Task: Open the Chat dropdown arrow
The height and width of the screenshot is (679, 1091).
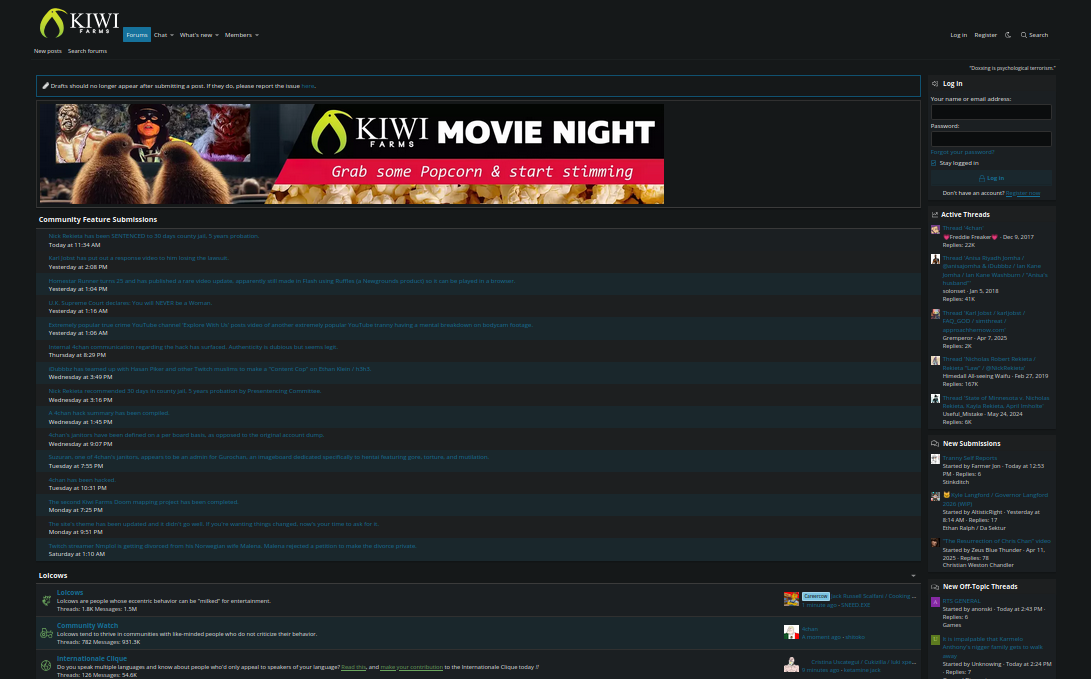Action: coord(172,35)
